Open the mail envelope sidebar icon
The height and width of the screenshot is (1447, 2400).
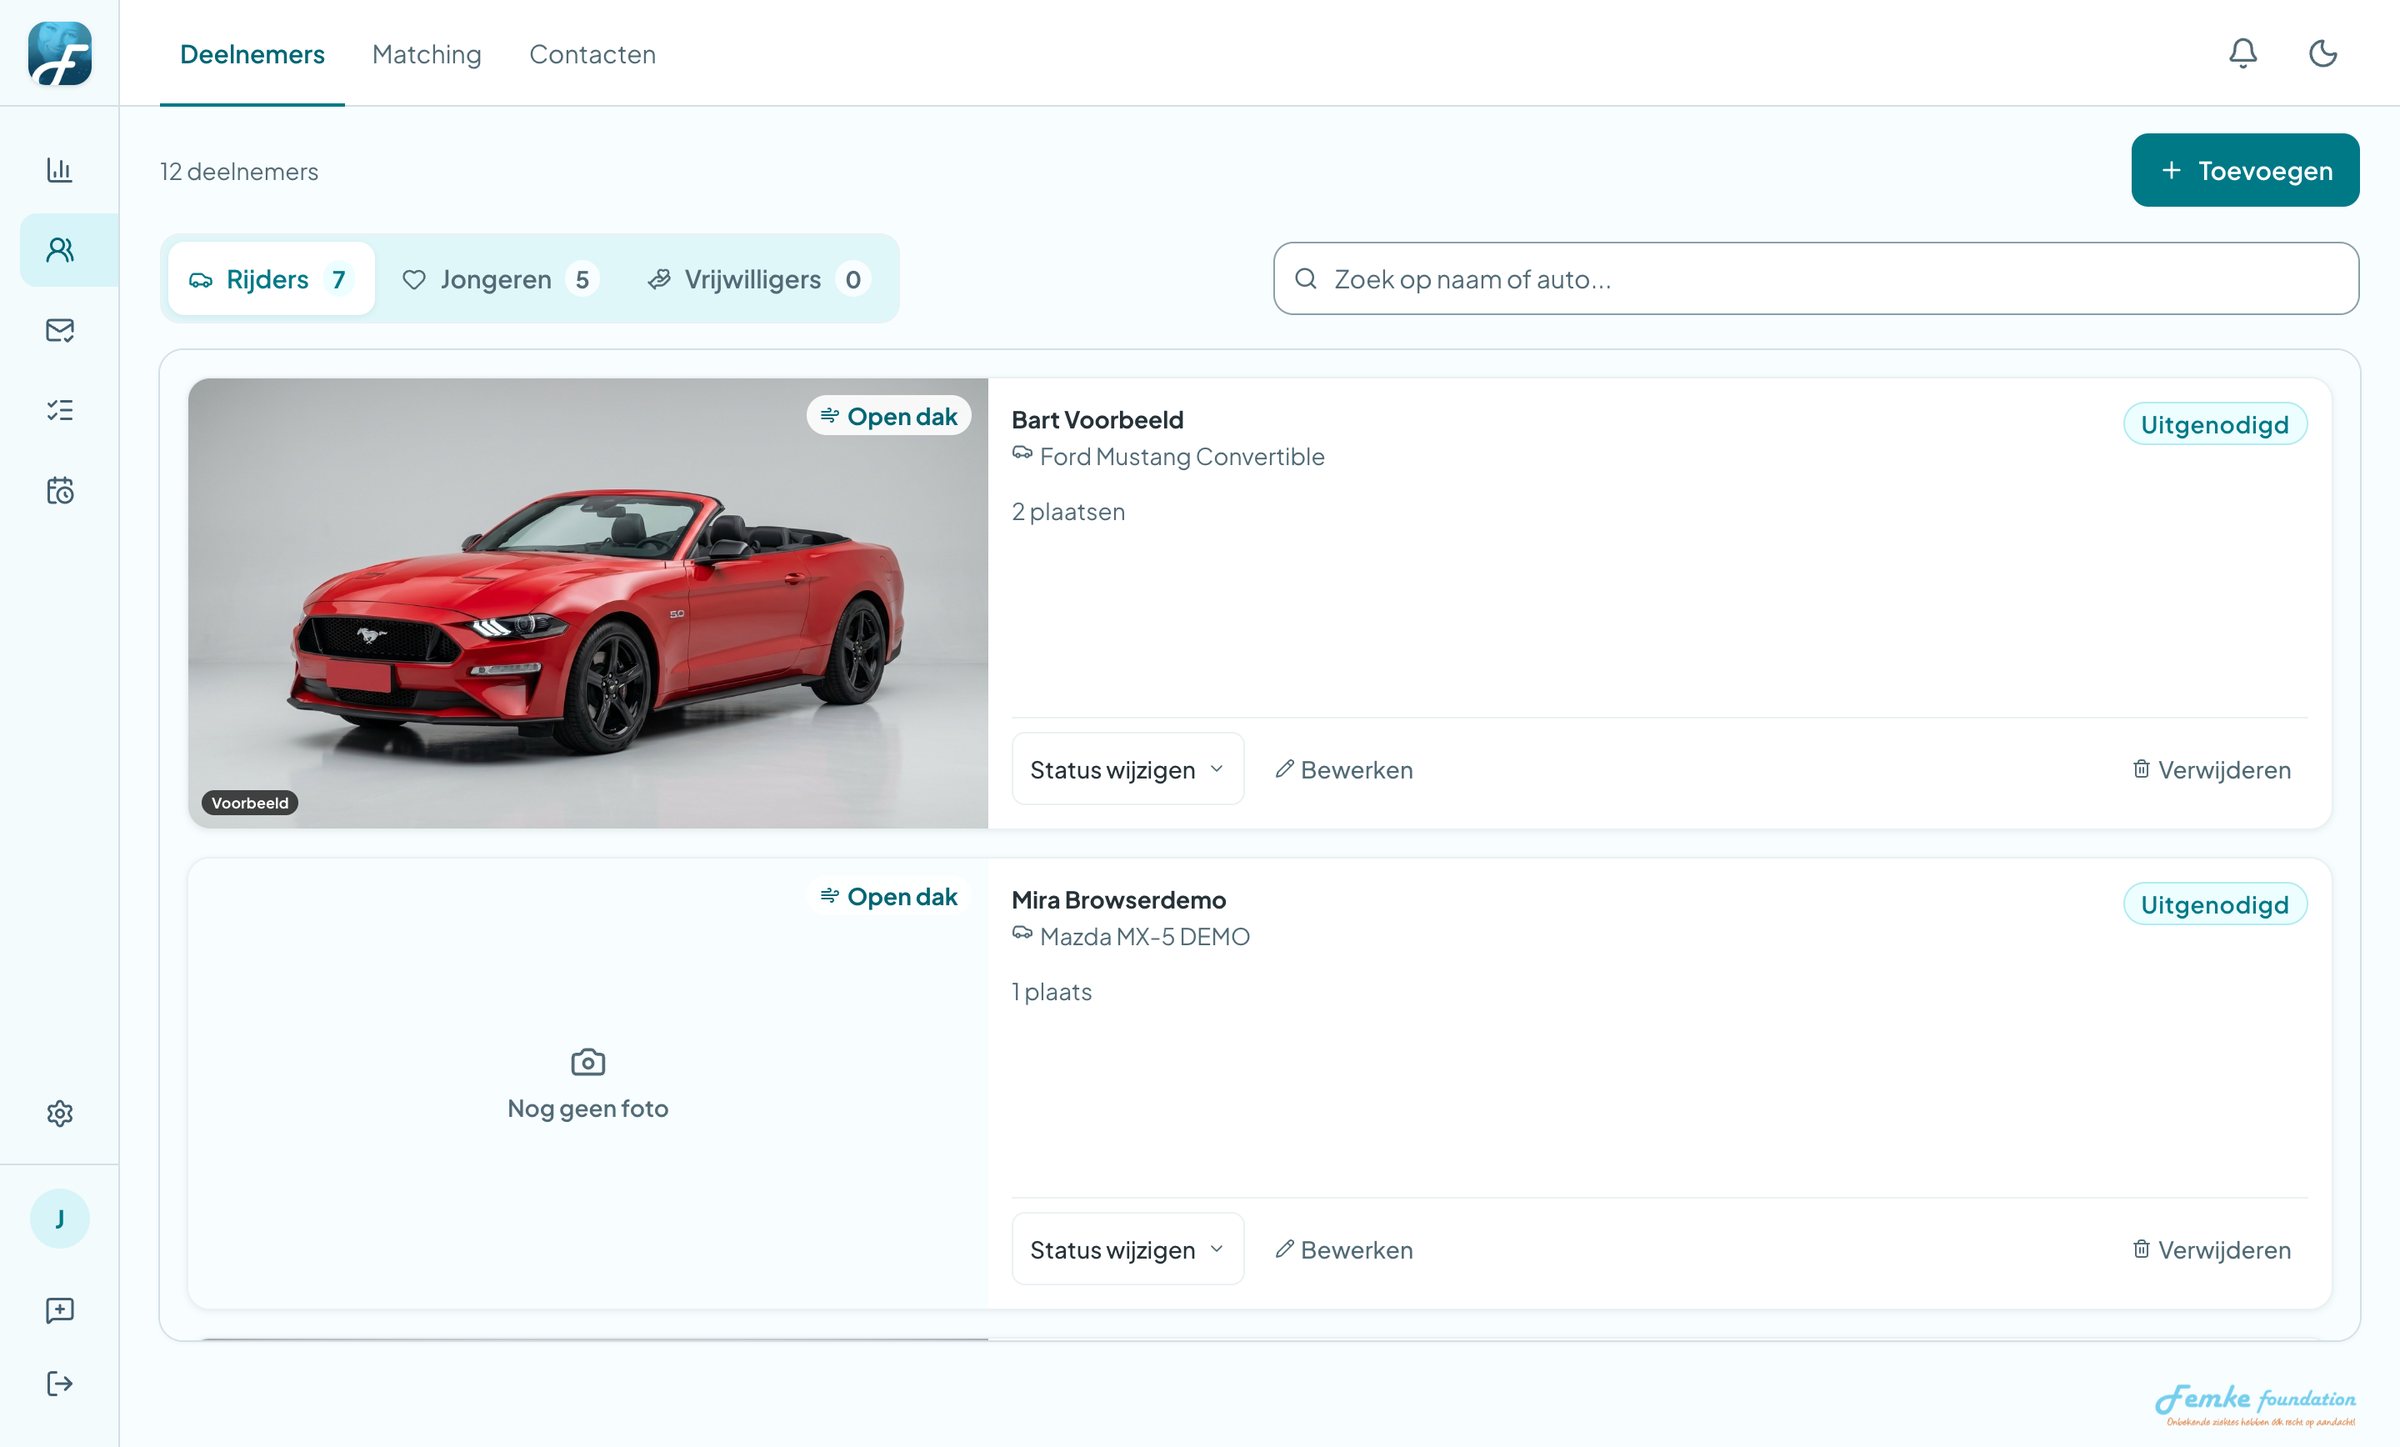(60, 330)
